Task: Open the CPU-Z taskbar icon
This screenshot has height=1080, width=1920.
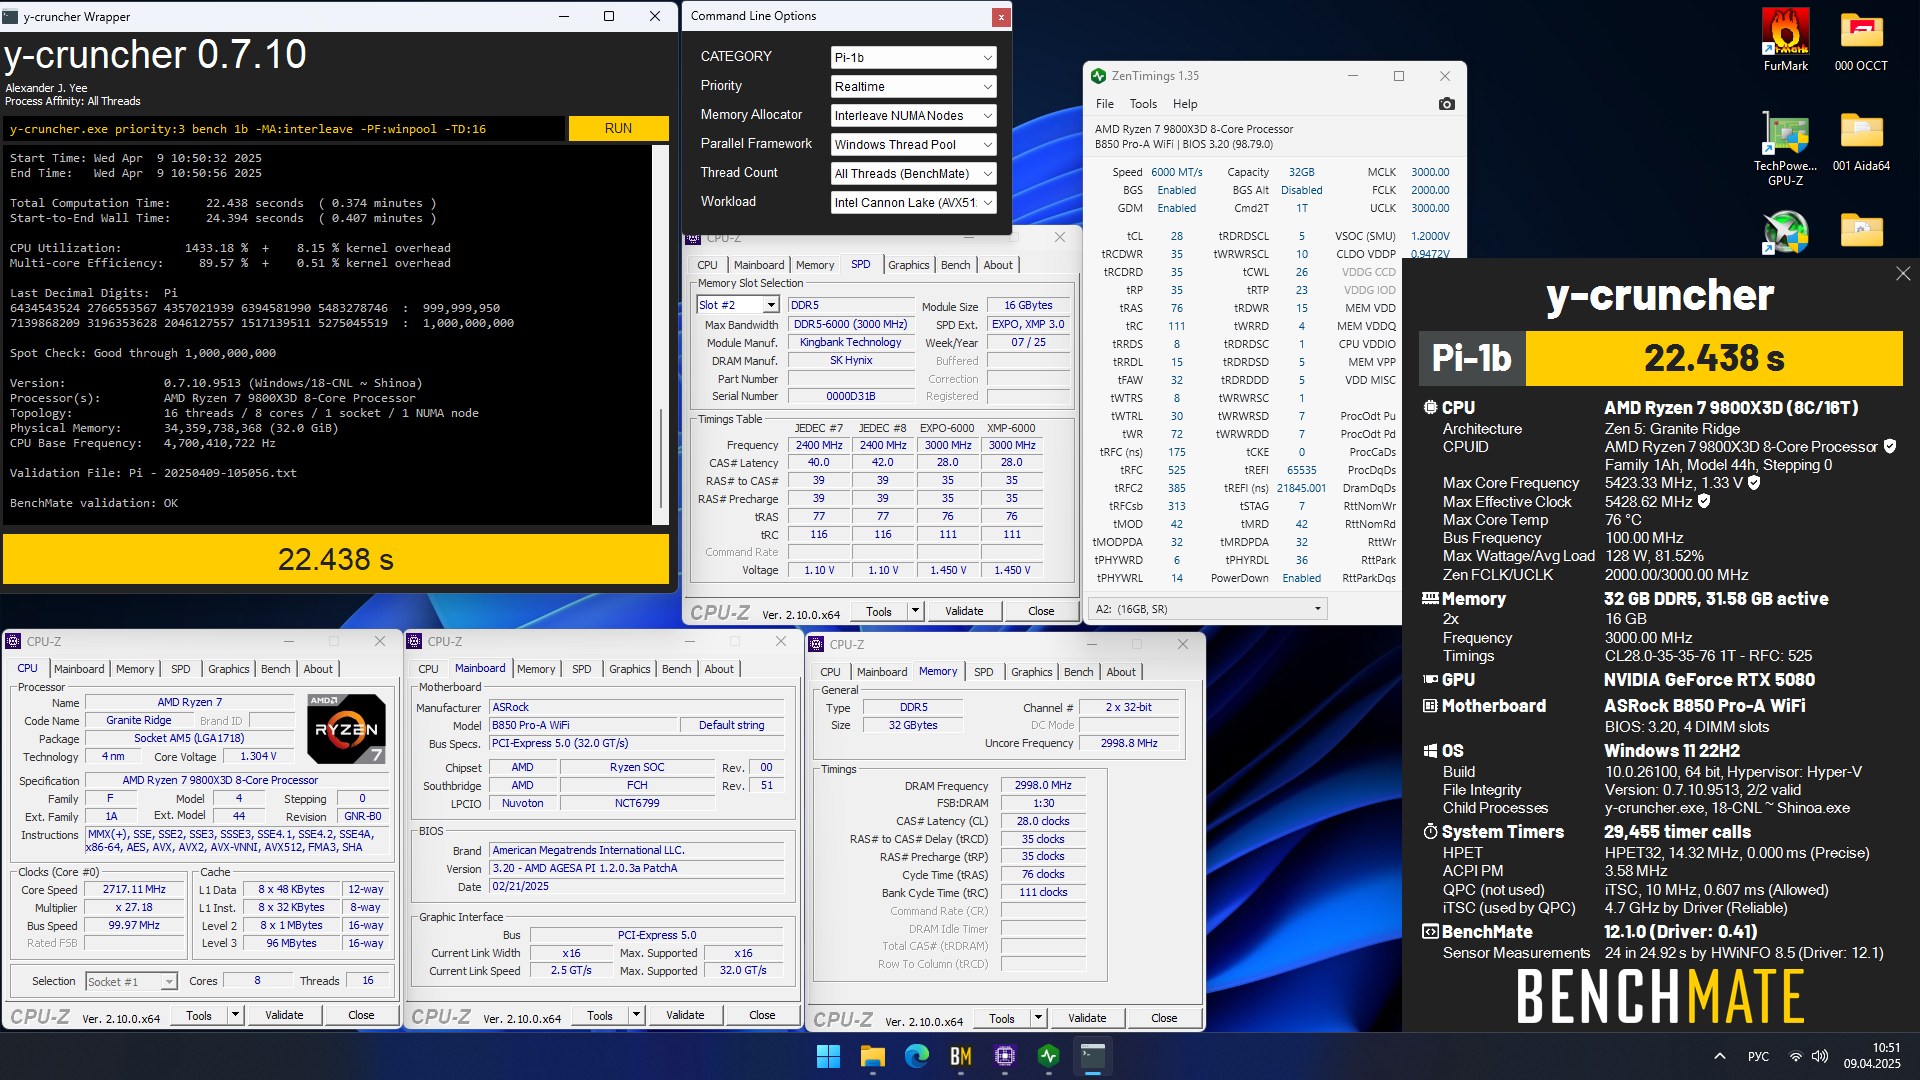Action: (1004, 1056)
